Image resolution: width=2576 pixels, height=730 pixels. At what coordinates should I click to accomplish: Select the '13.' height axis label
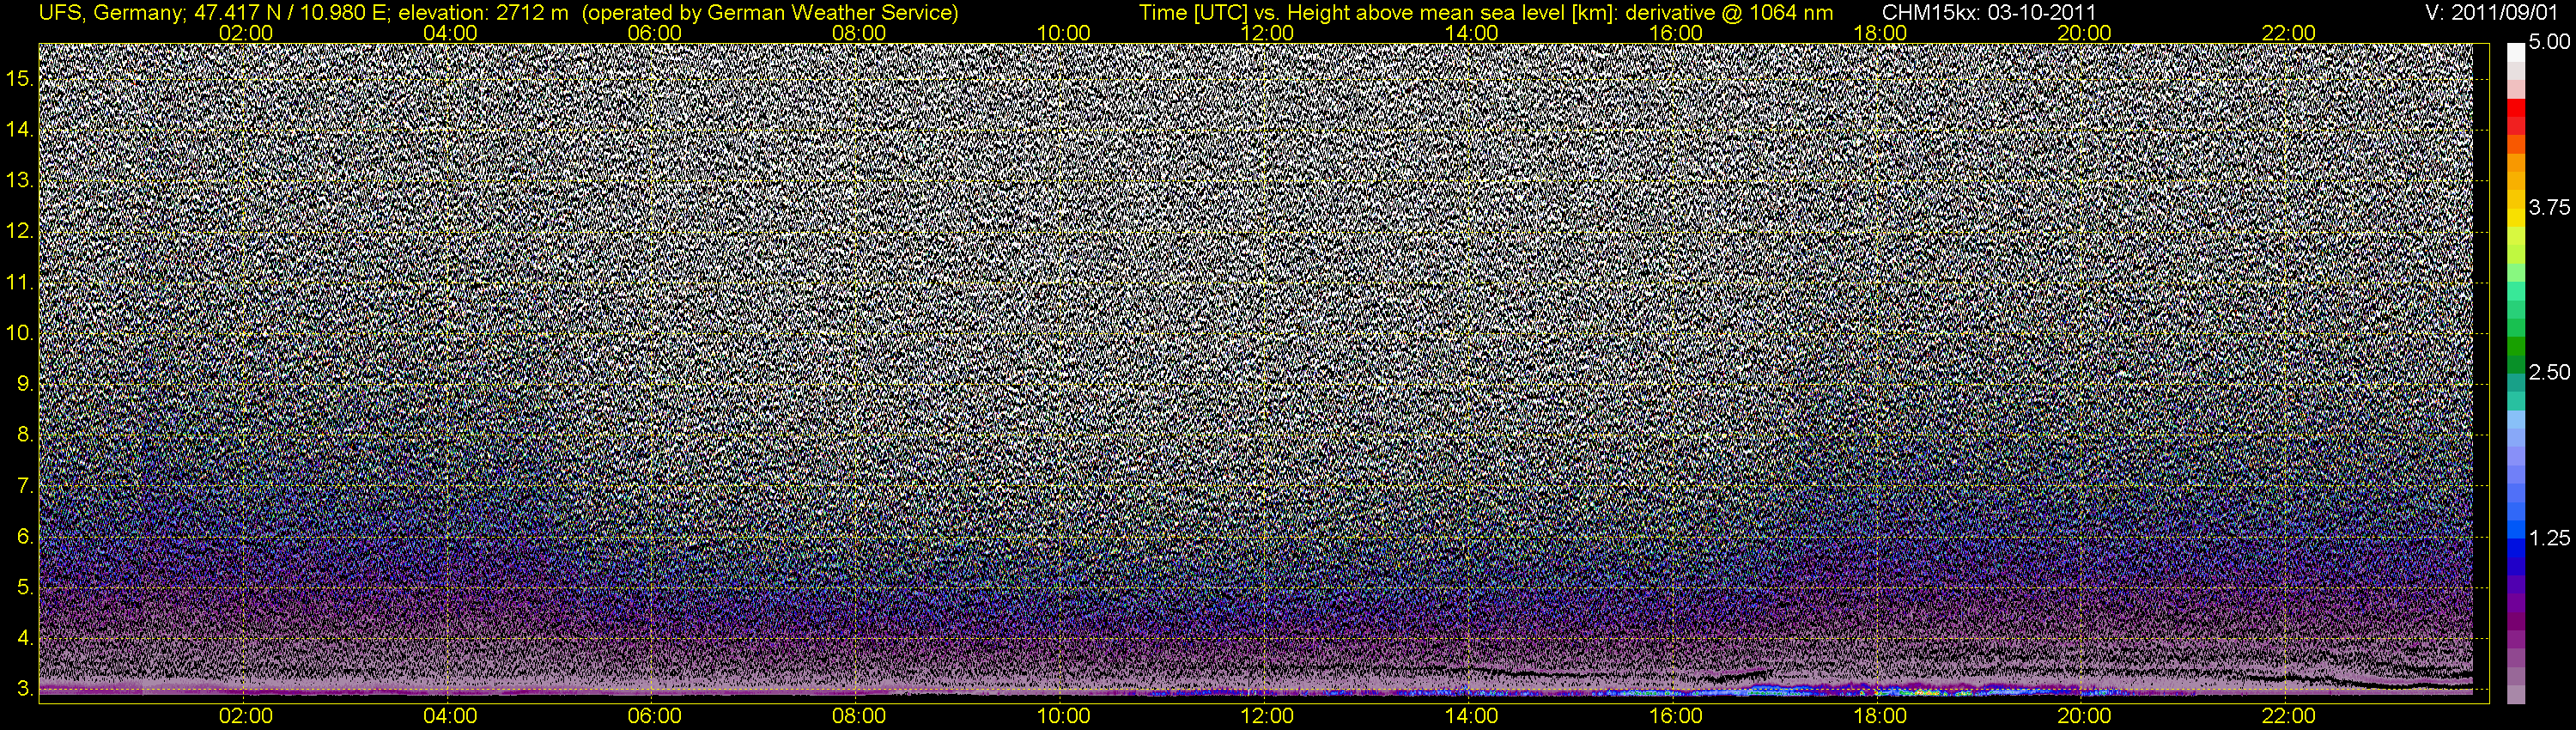21,181
